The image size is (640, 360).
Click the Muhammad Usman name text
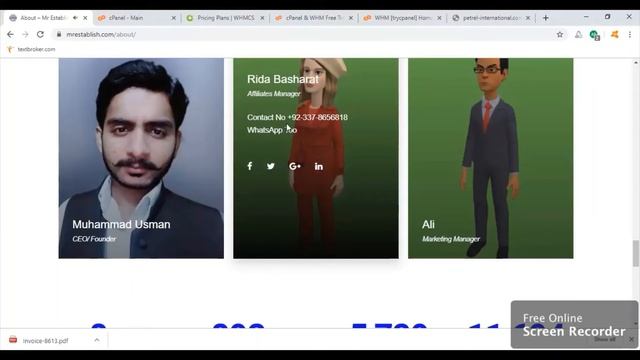(121, 224)
